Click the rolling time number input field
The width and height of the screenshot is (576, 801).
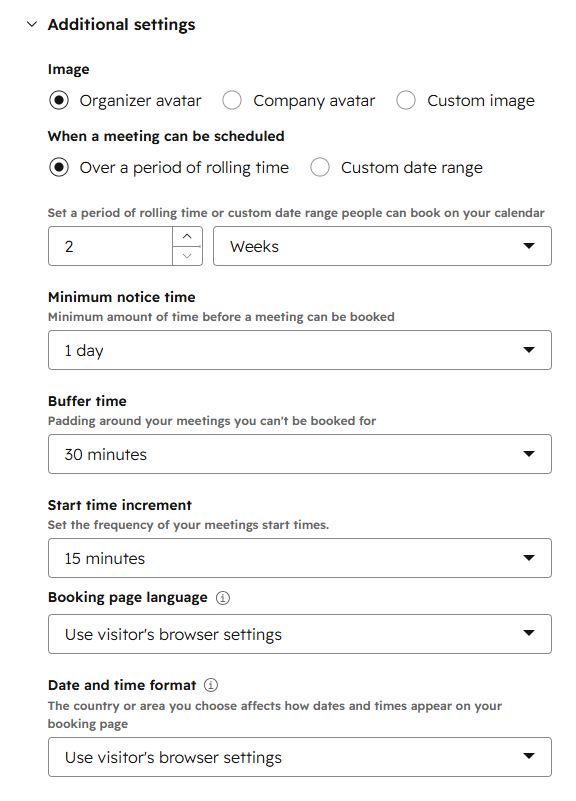click(110, 246)
